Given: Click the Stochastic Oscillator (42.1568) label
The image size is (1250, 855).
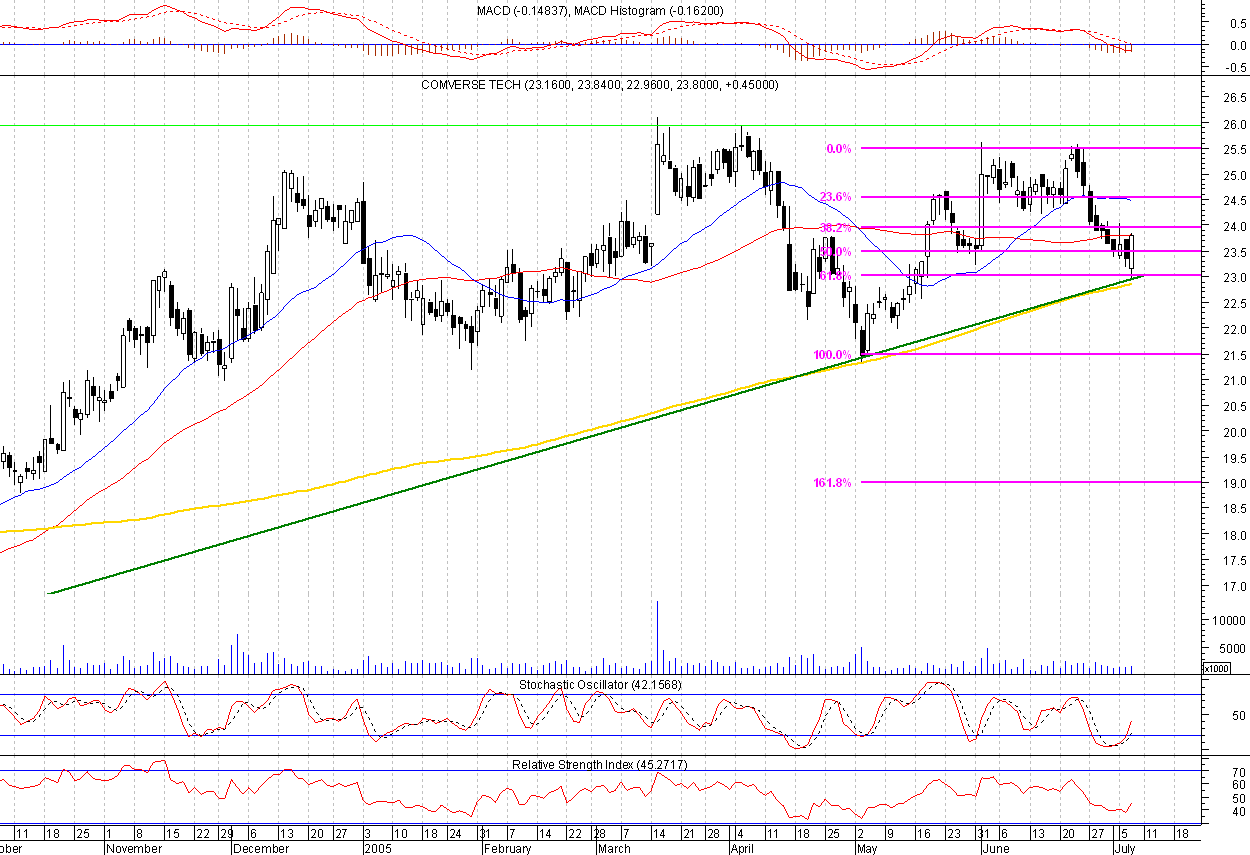Looking at the screenshot, I should pyautogui.click(x=600, y=684).
